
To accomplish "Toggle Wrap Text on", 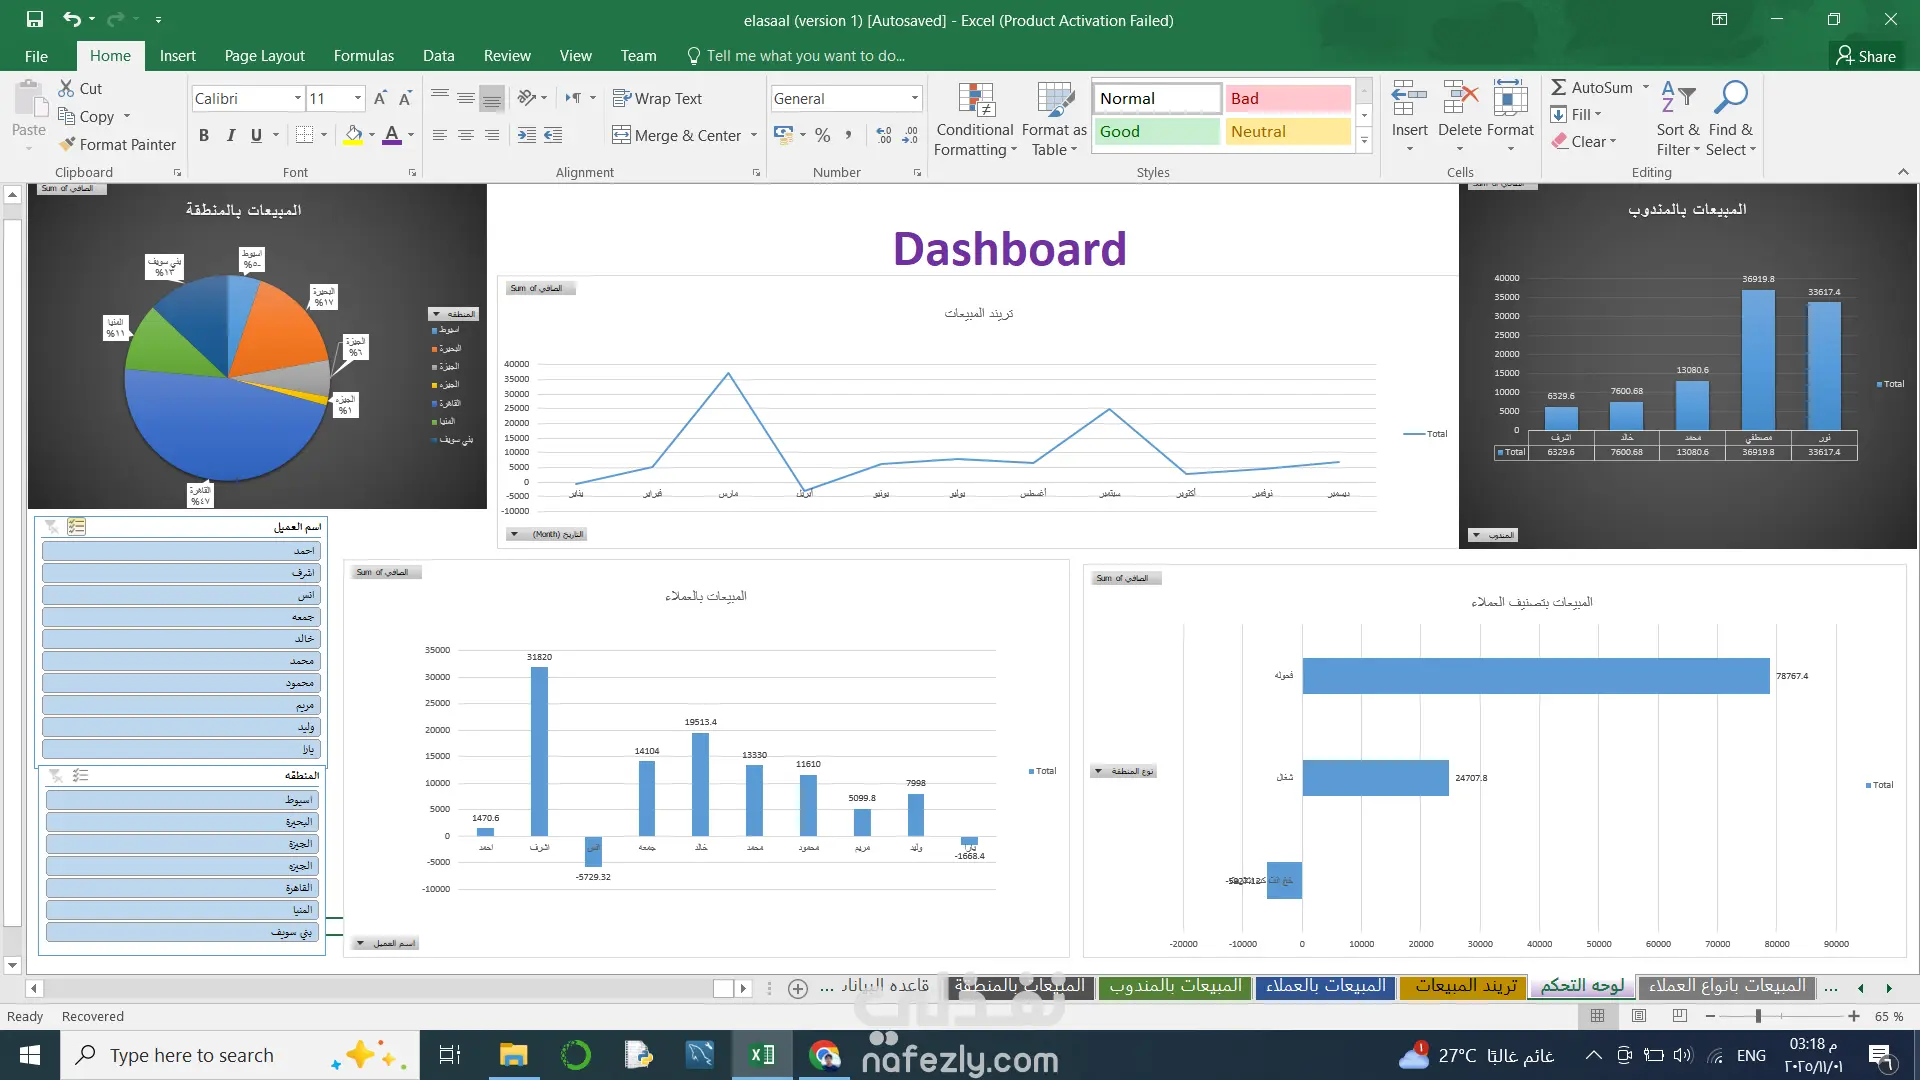I will 657,98.
